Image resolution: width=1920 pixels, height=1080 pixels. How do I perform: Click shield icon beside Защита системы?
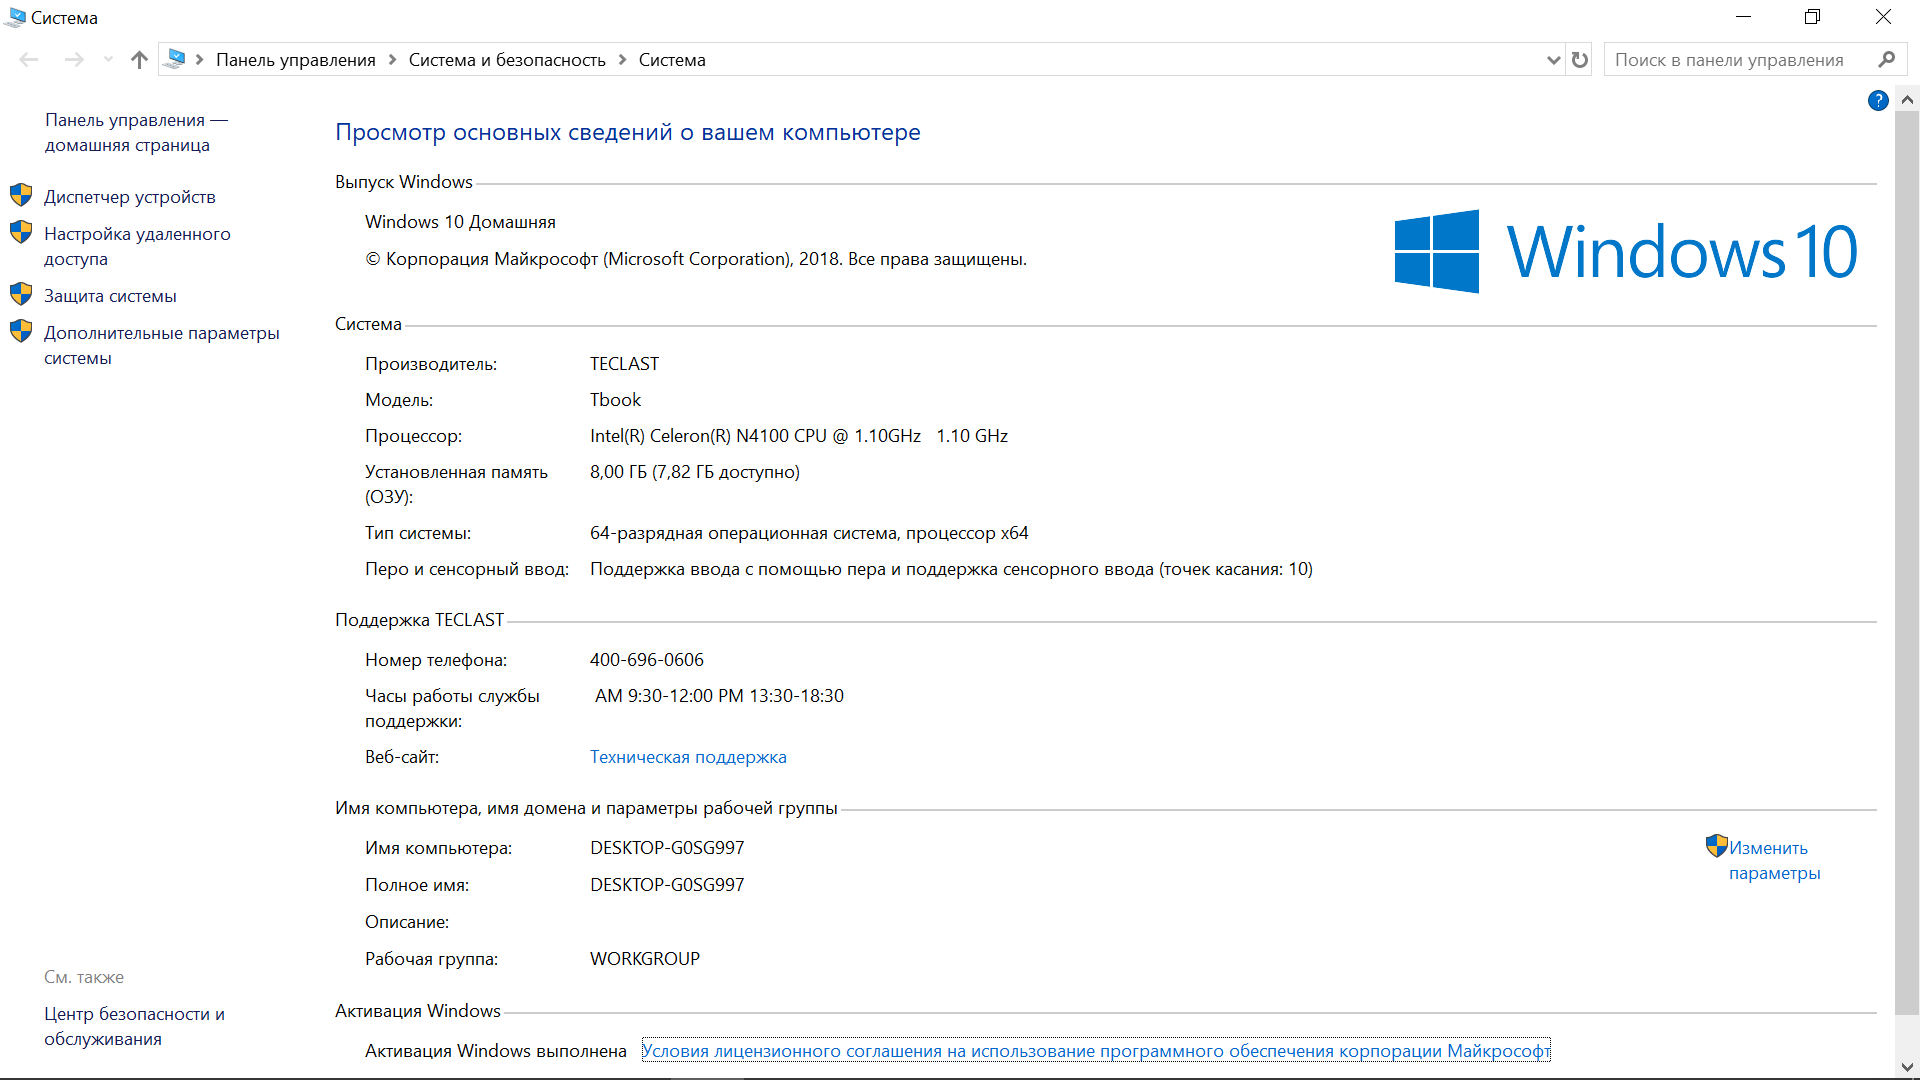tap(21, 294)
